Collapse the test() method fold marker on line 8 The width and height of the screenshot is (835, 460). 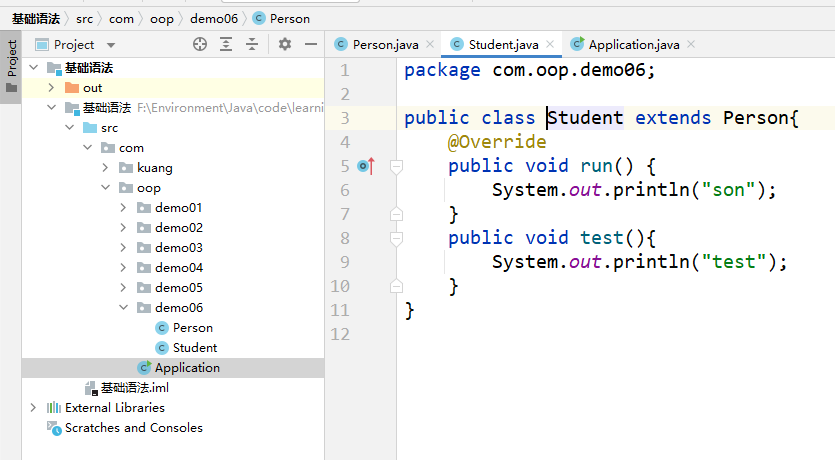pos(396,239)
